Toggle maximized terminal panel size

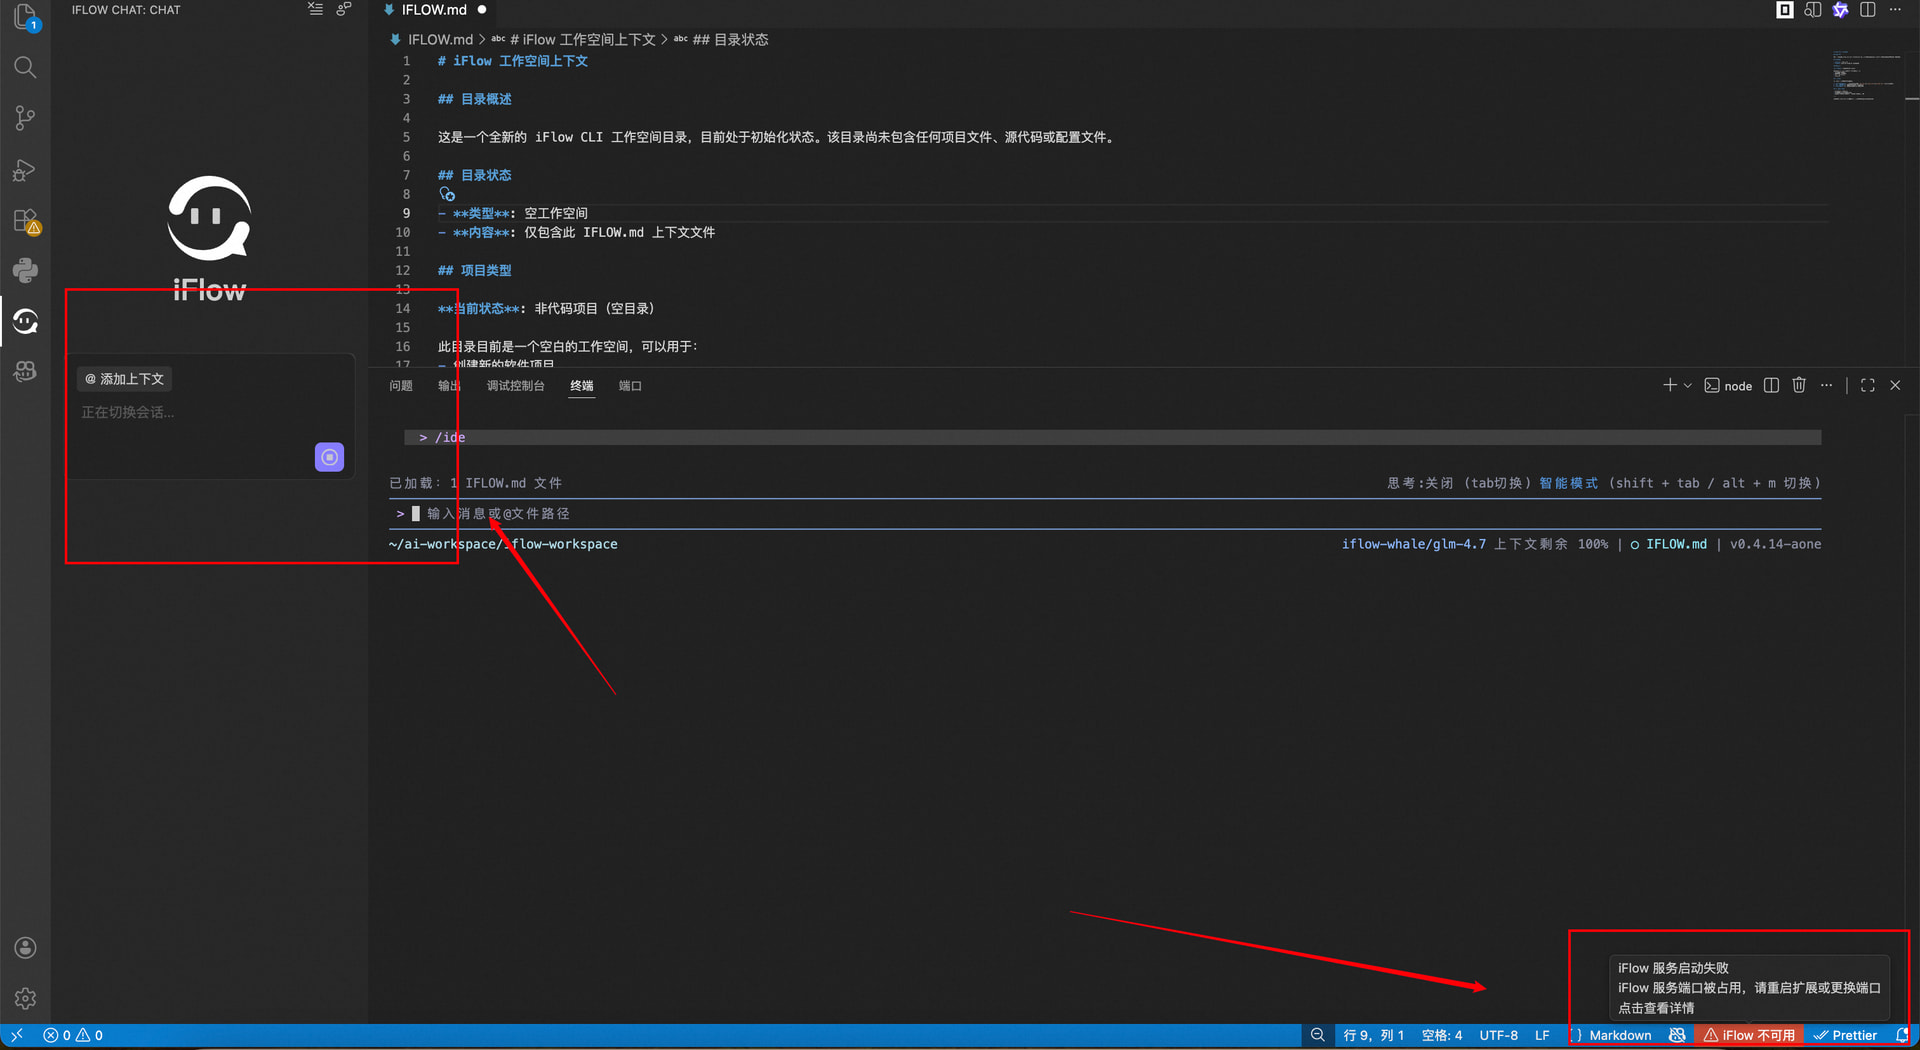(1867, 386)
